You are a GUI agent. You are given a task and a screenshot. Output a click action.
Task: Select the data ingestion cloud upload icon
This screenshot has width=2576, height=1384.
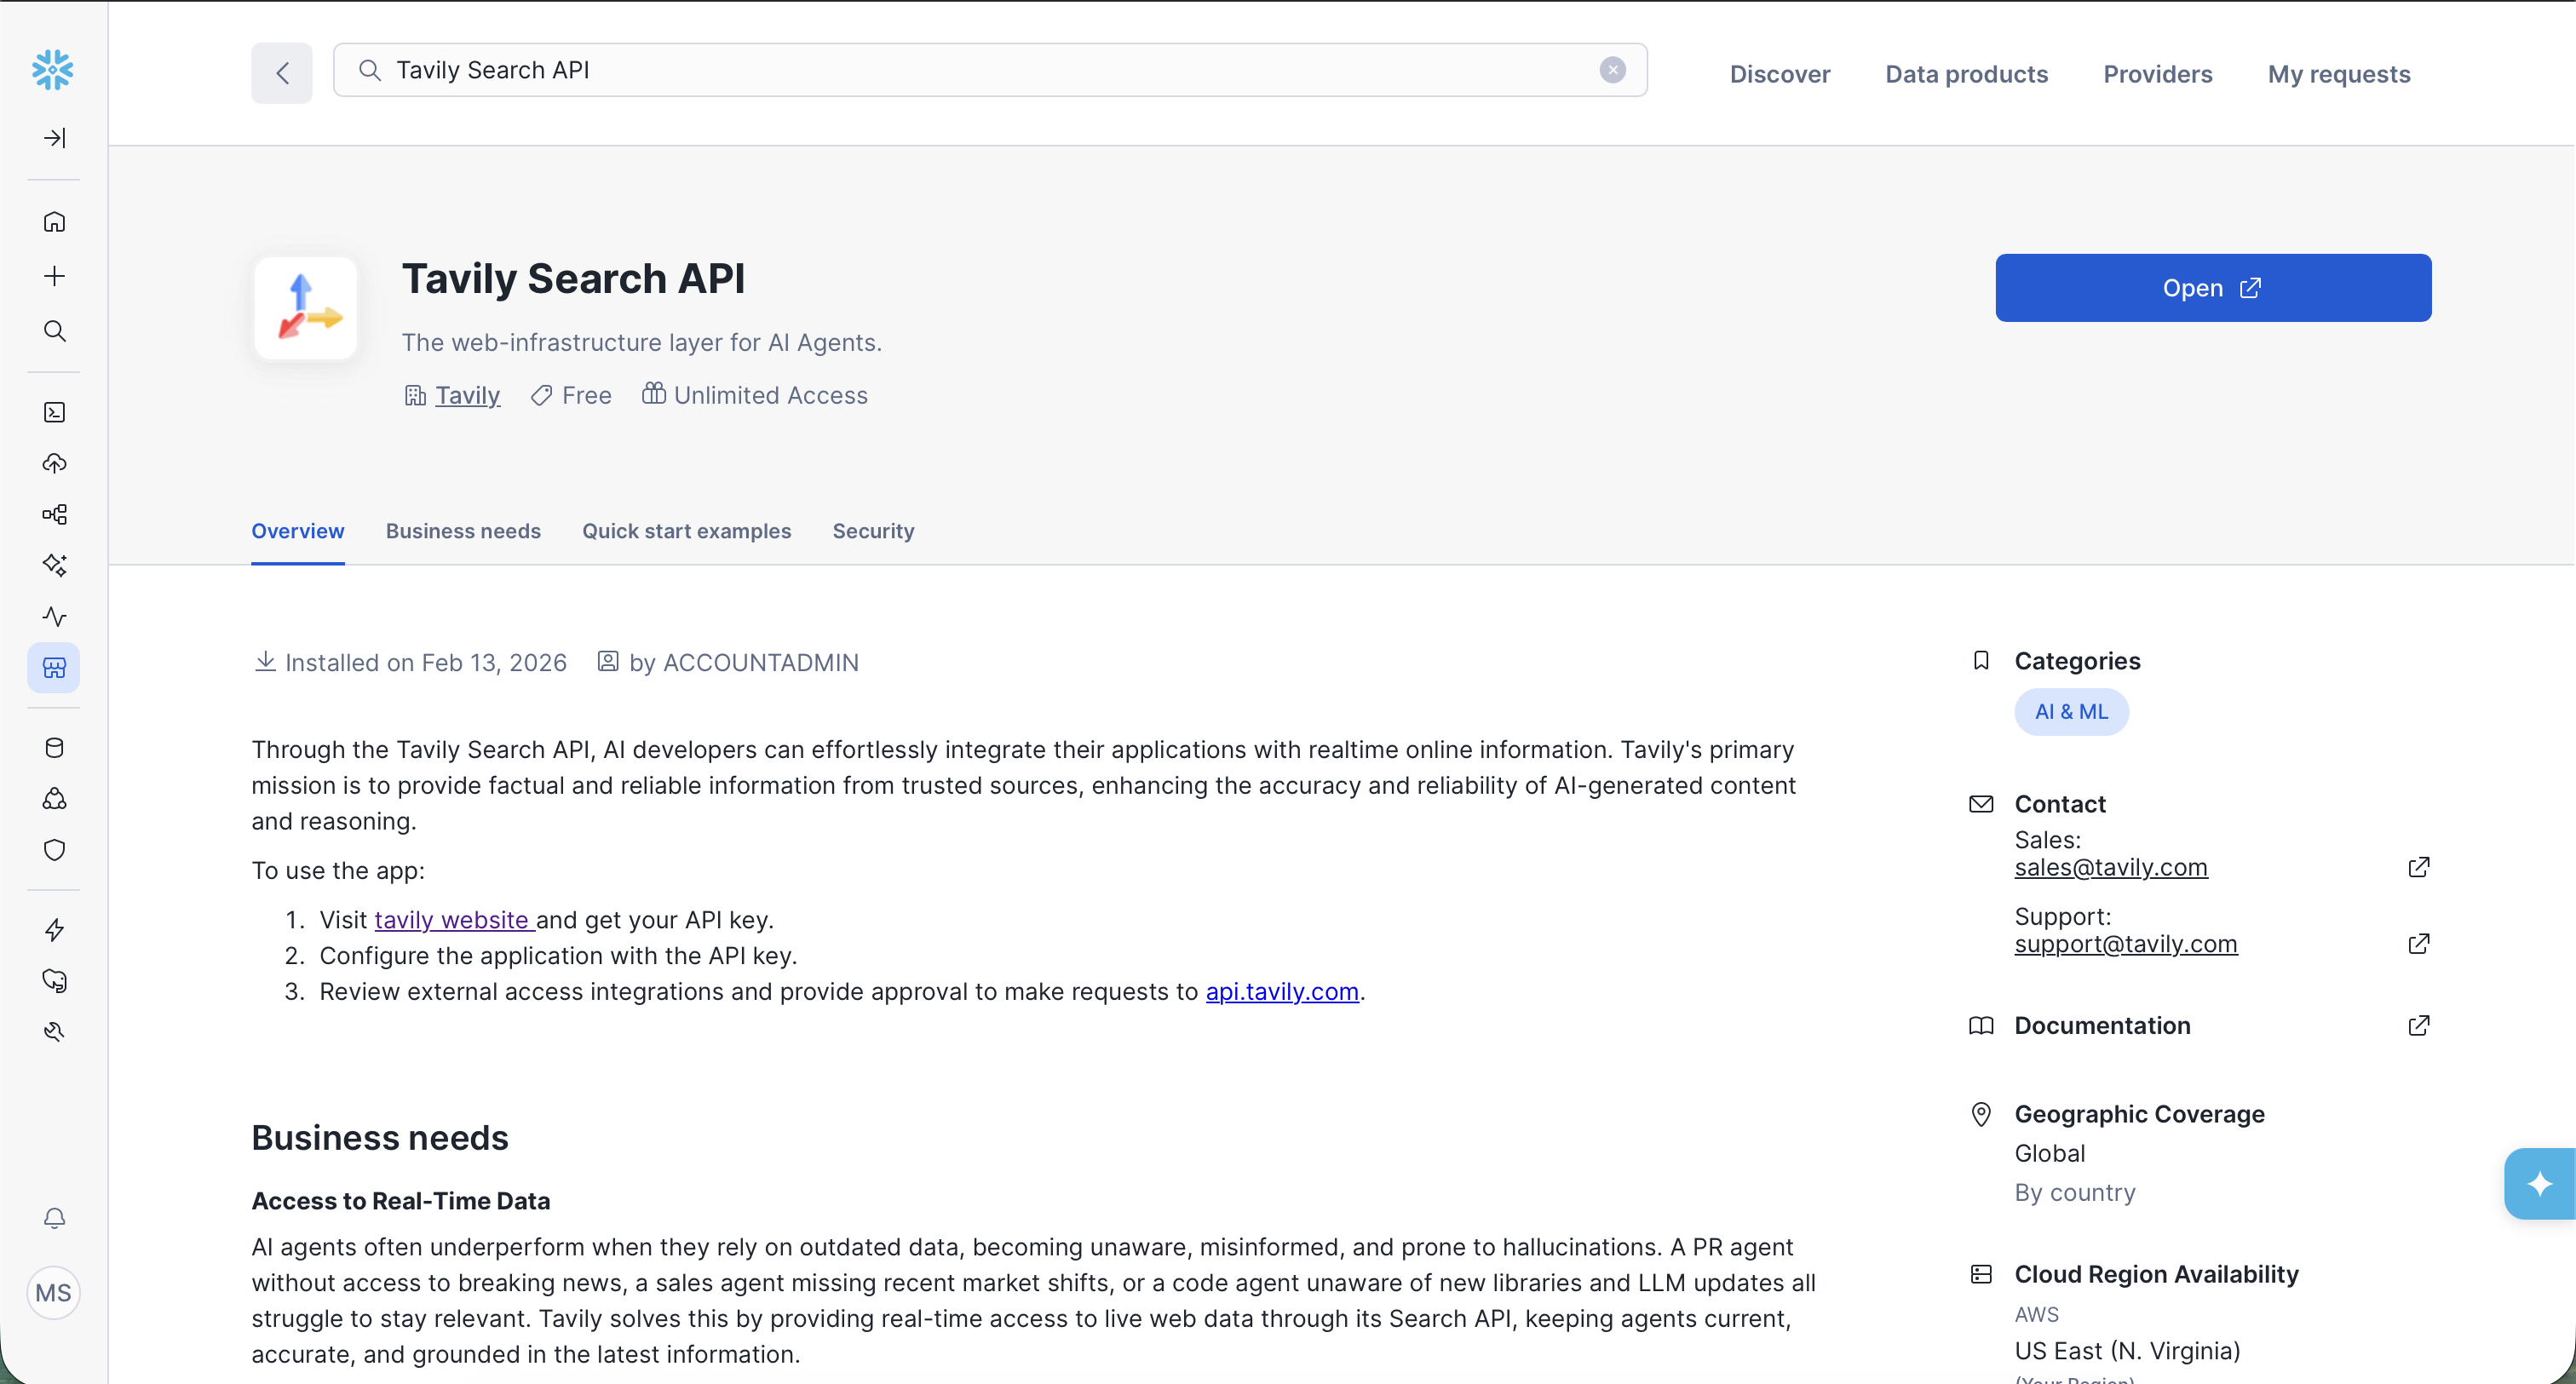click(54, 463)
